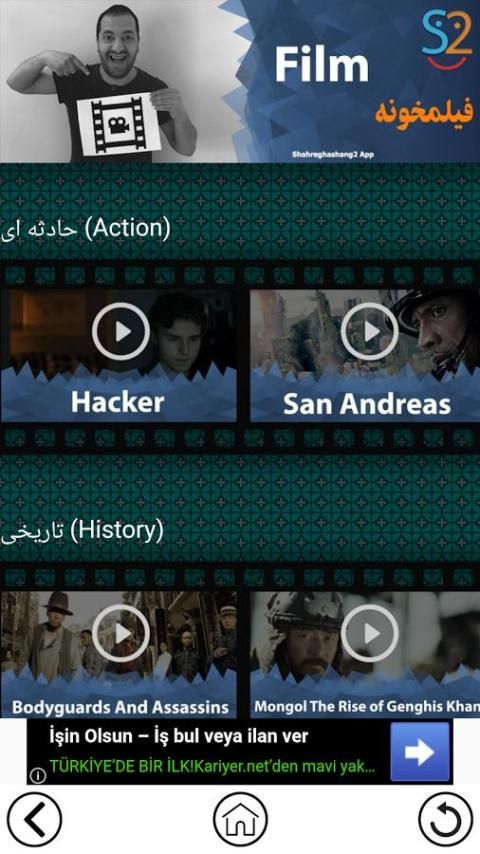Play Mongol The Rise of Genghis Khan

tap(370, 633)
